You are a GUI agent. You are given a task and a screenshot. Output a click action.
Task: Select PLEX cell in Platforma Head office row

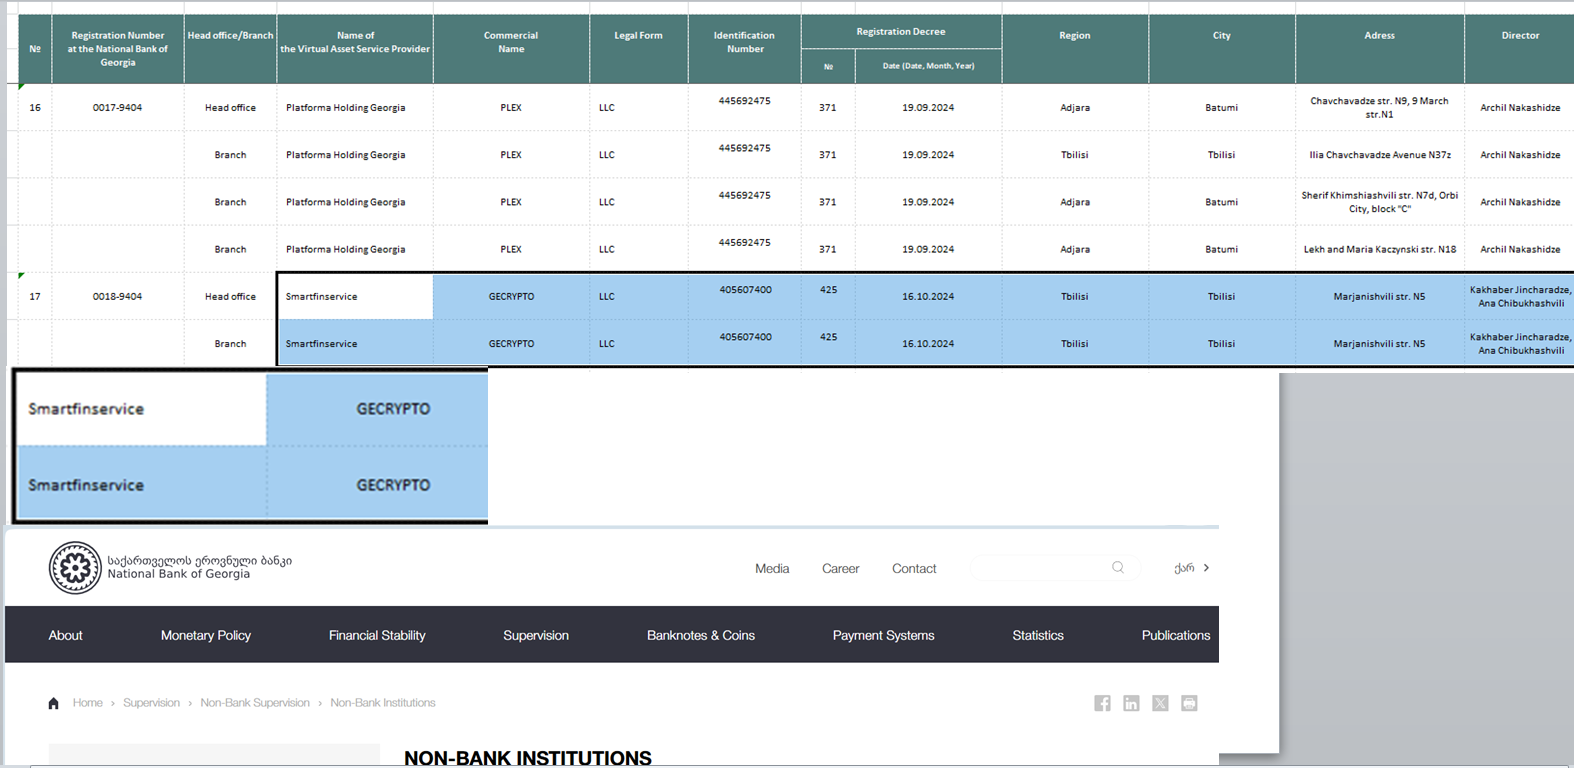coord(511,108)
